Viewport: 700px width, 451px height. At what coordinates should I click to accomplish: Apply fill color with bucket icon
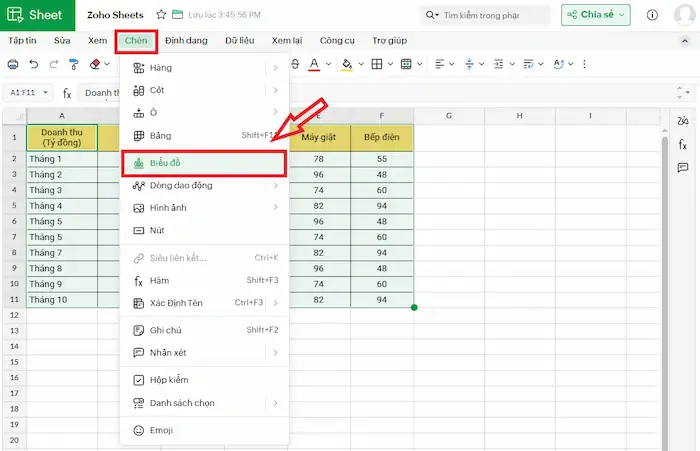[x=347, y=64]
